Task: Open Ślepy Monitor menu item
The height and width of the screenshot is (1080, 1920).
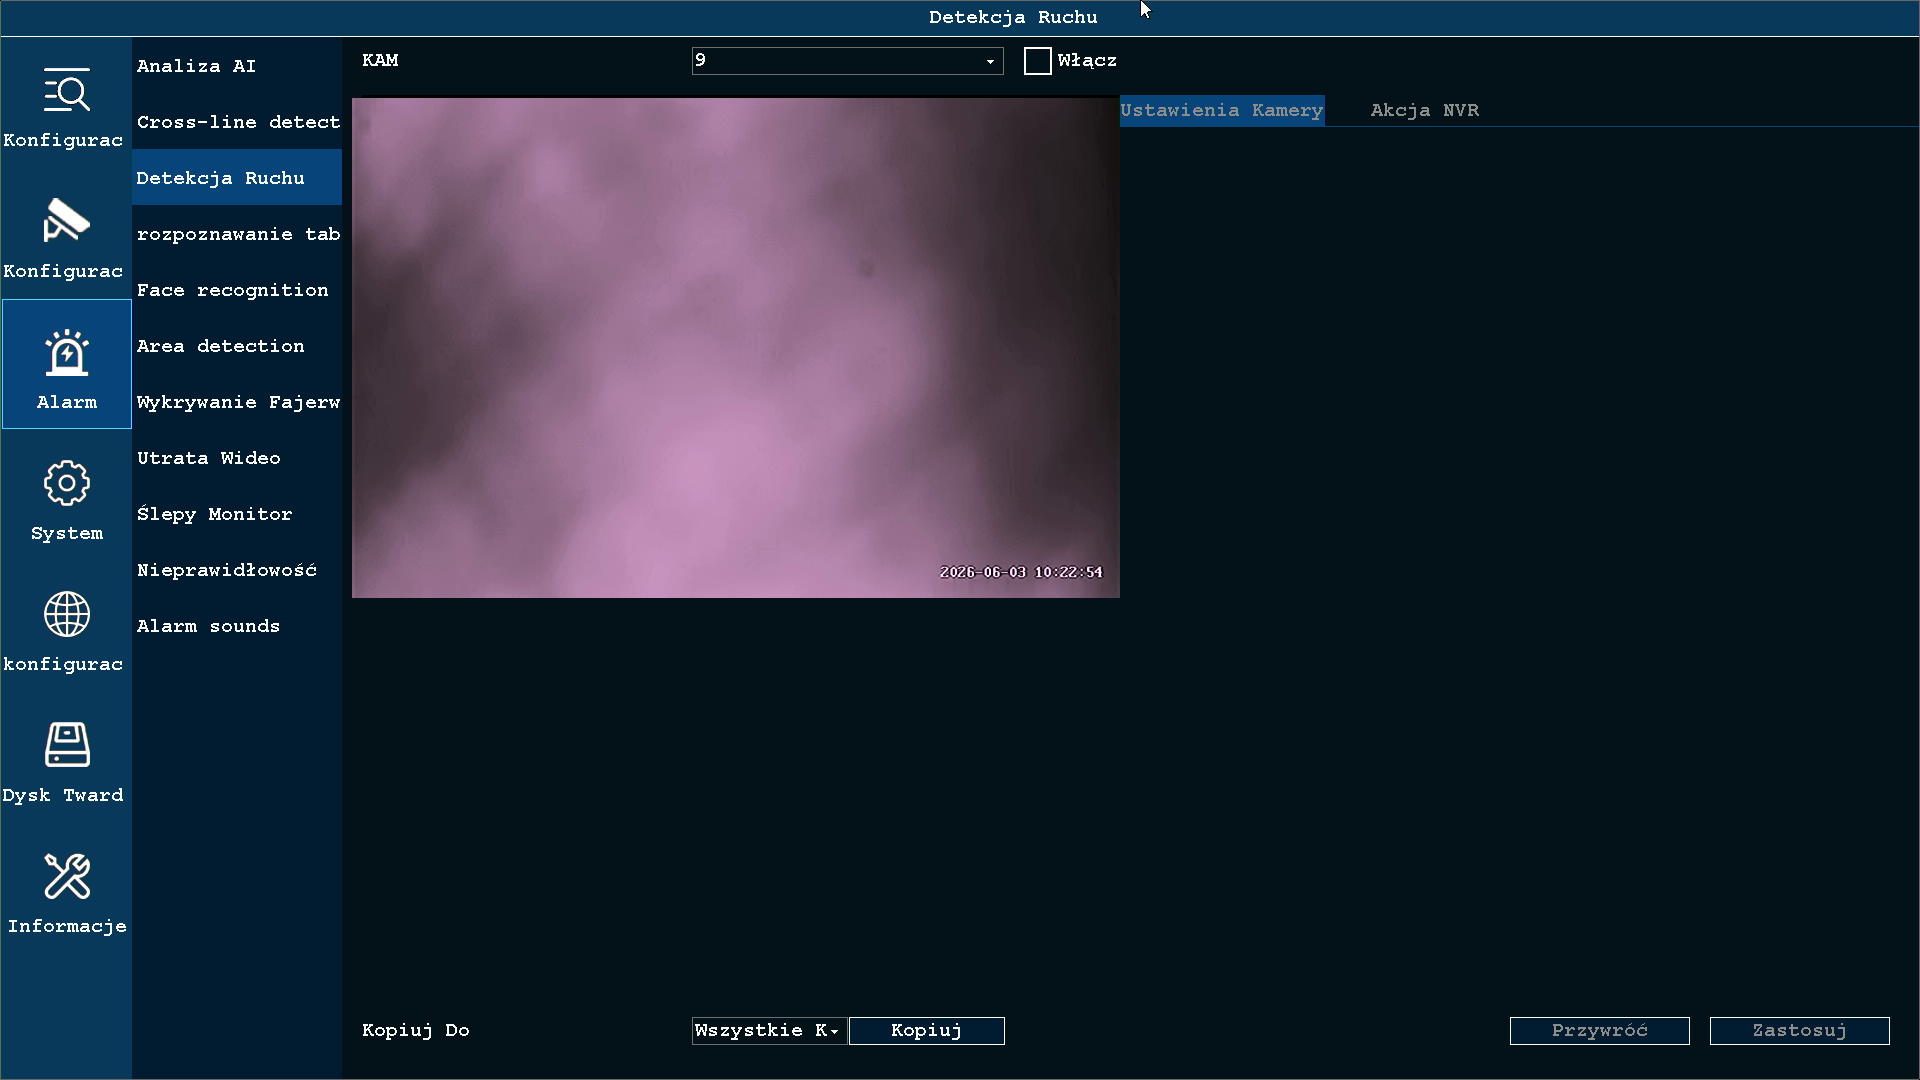Action: click(237, 514)
